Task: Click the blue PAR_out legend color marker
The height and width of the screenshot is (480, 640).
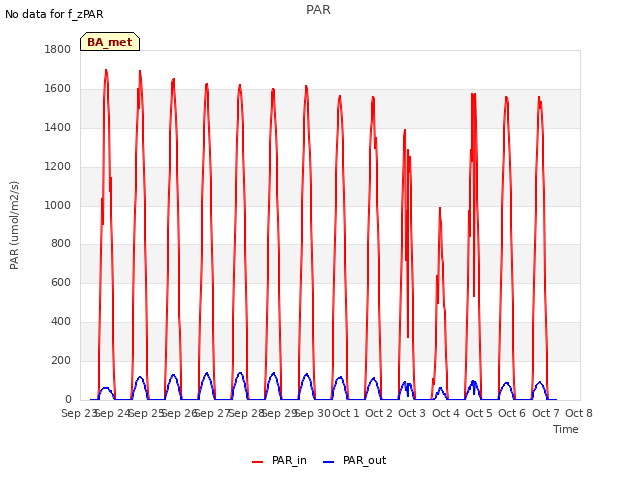Action: click(x=329, y=462)
